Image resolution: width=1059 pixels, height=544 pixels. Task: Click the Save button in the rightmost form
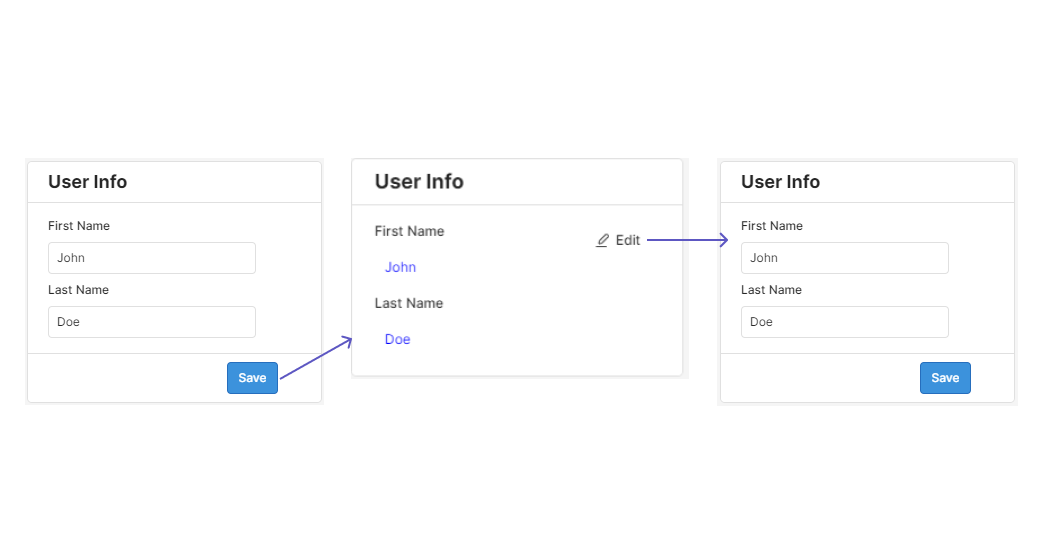(x=946, y=378)
